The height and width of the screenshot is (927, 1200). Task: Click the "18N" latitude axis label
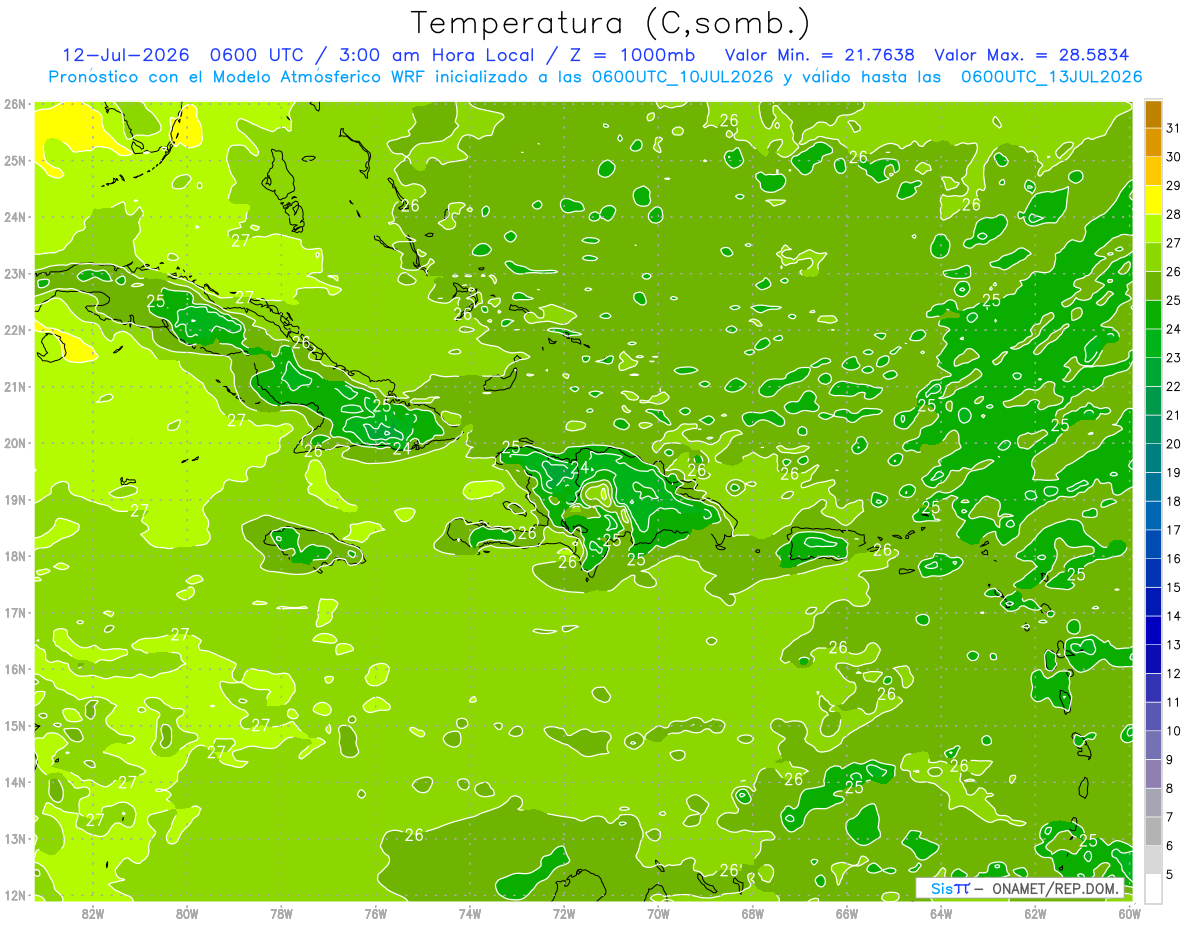click(15, 556)
